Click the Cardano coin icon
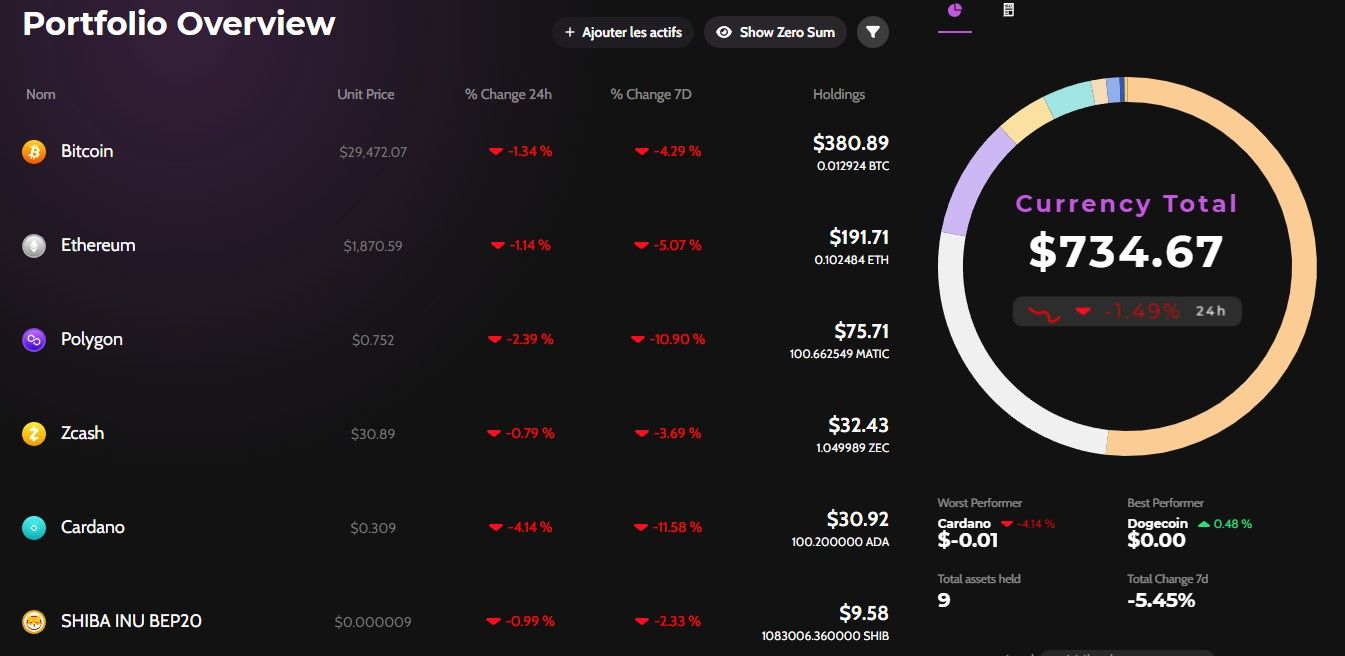 (x=34, y=528)
